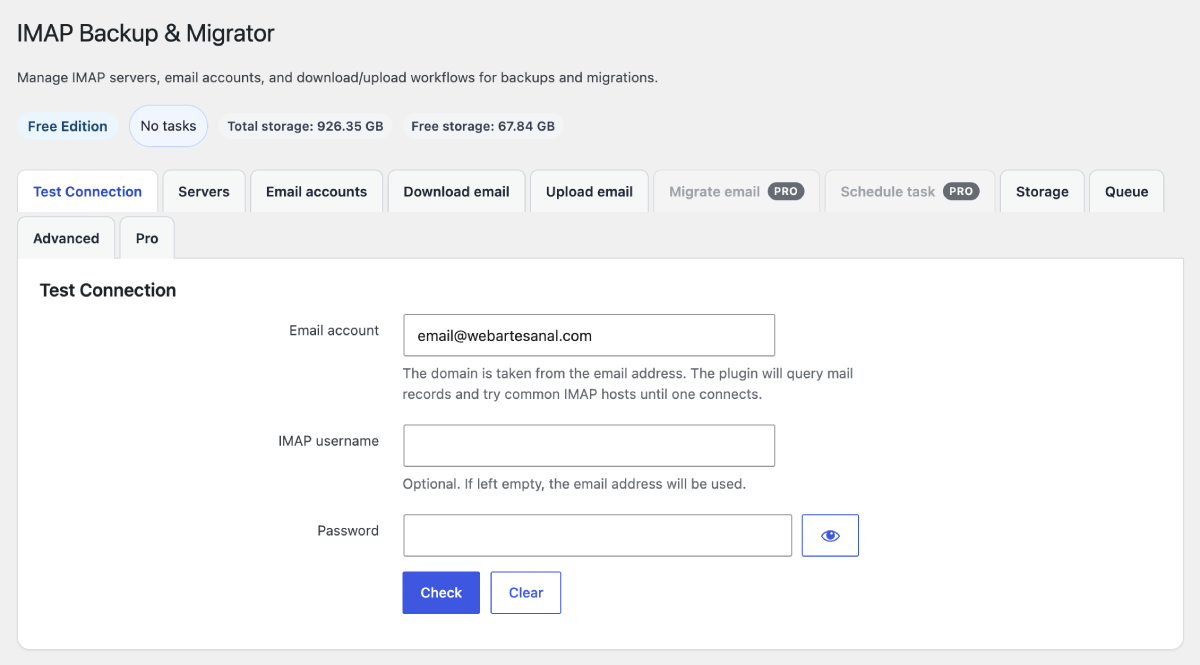Toggle password visibility eye icon
This screenshot has width=1200, height=665.
830,535
